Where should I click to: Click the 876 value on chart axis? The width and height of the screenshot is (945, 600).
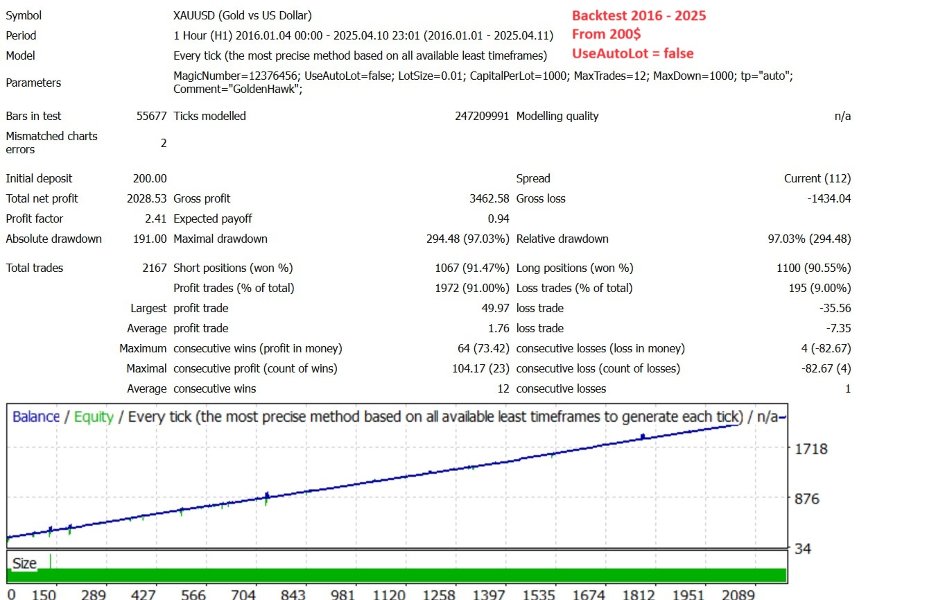(x=807, y=499)
